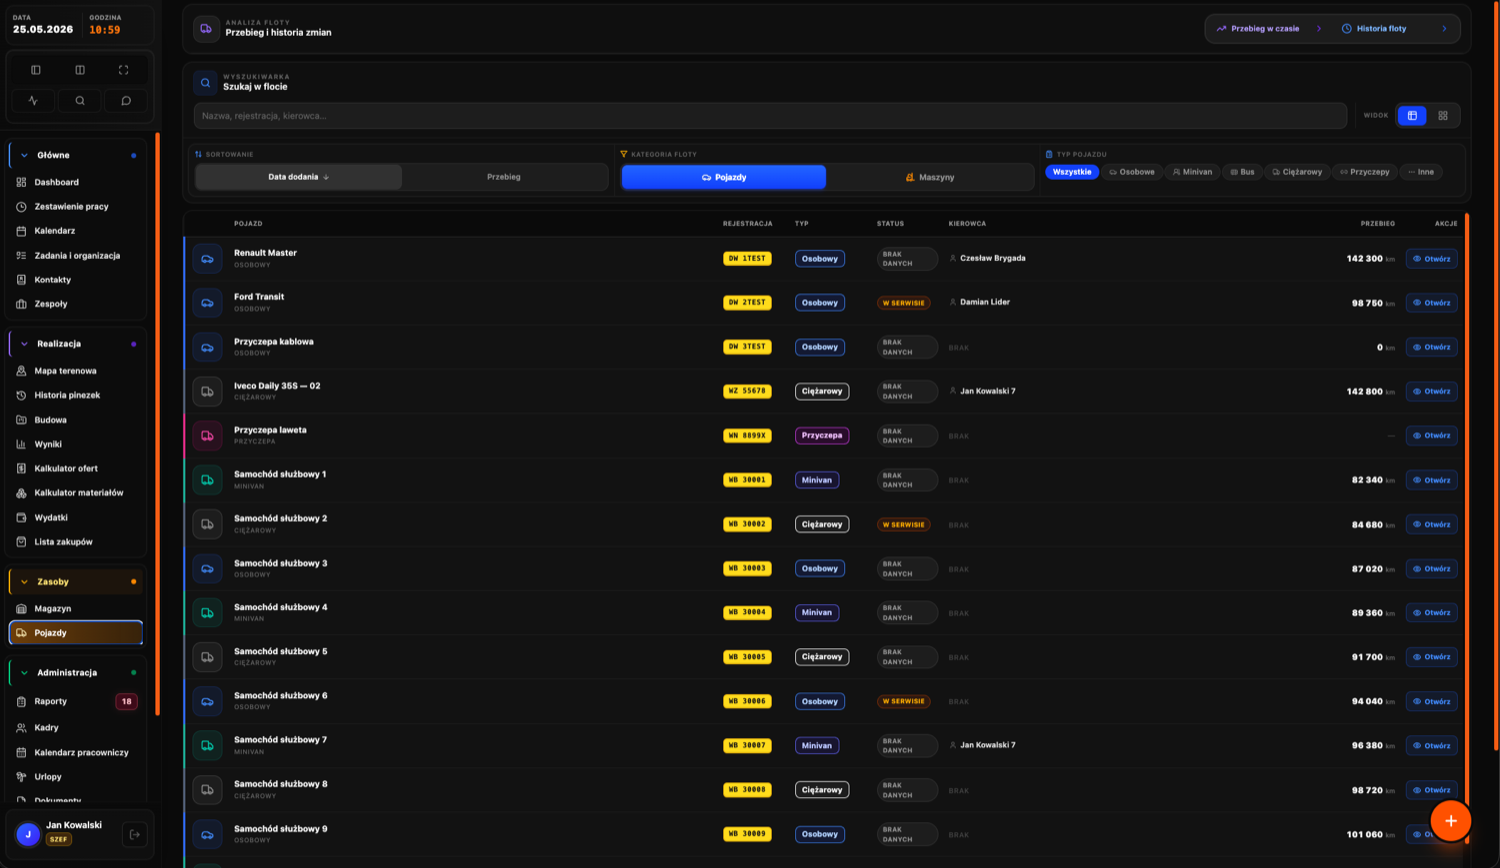Open Renault Master with Otwórz button
The height and width of the screenshot is (868, 1500).
pyautogui.click(x=1431, y=259)
